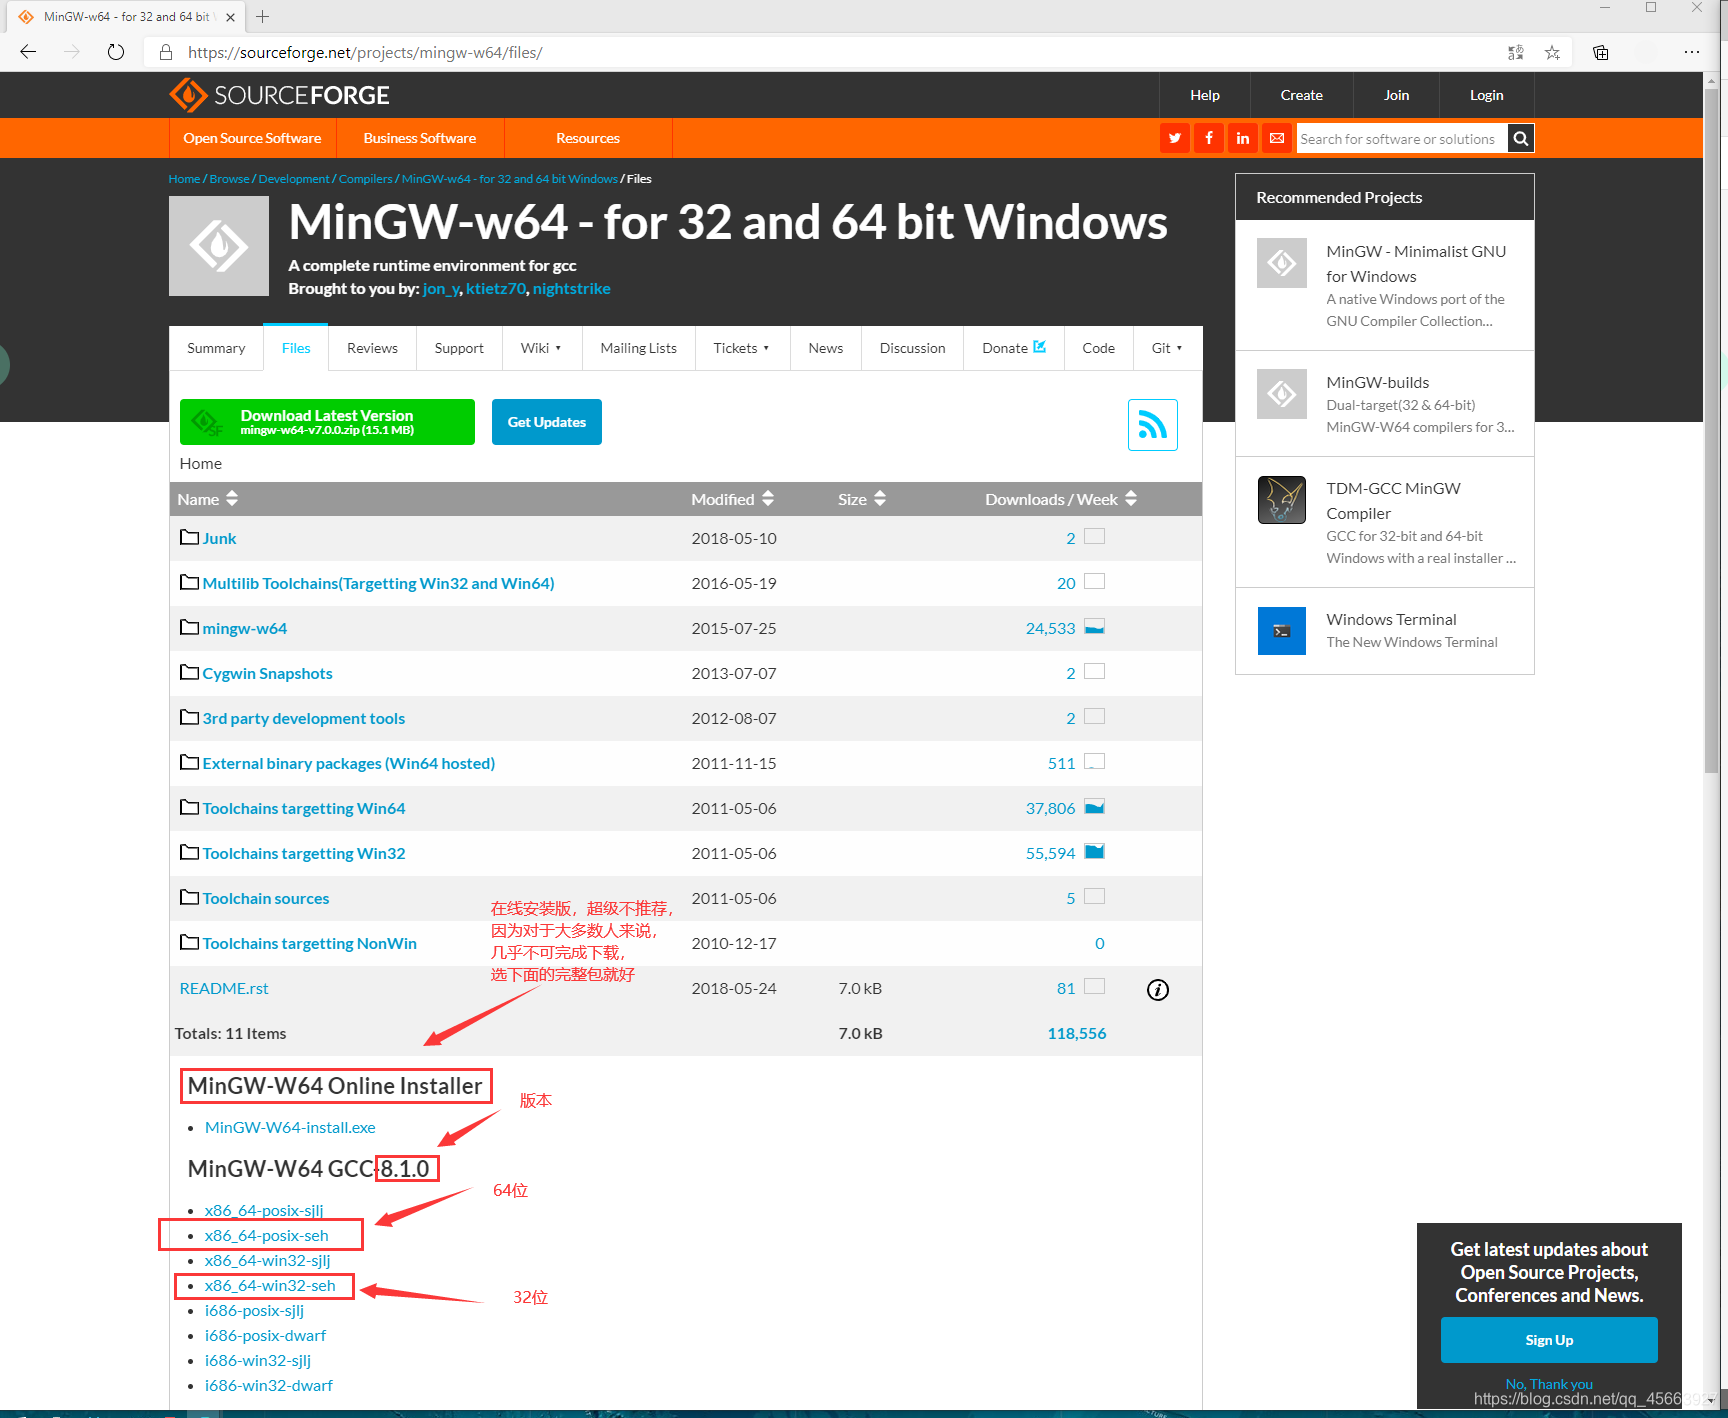Image resolution: width=1728 pixels, height=1418 pixels.
Task: Open the Discussion tab
Action: pyautogui.click(x=913, y=348)
